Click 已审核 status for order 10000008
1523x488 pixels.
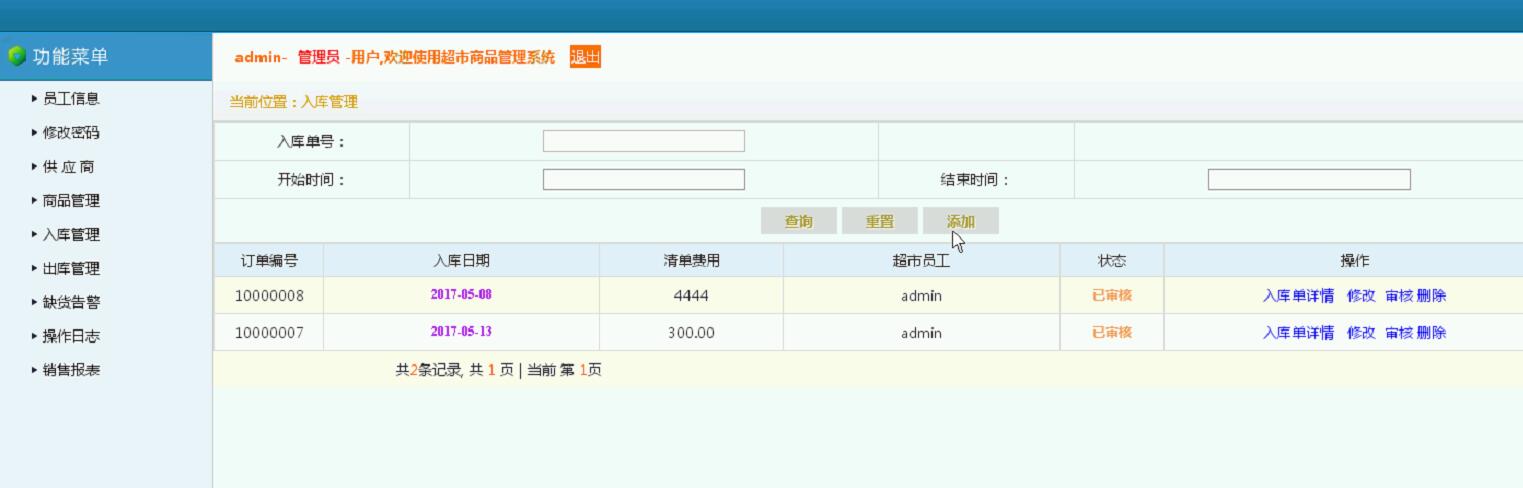1112,296
